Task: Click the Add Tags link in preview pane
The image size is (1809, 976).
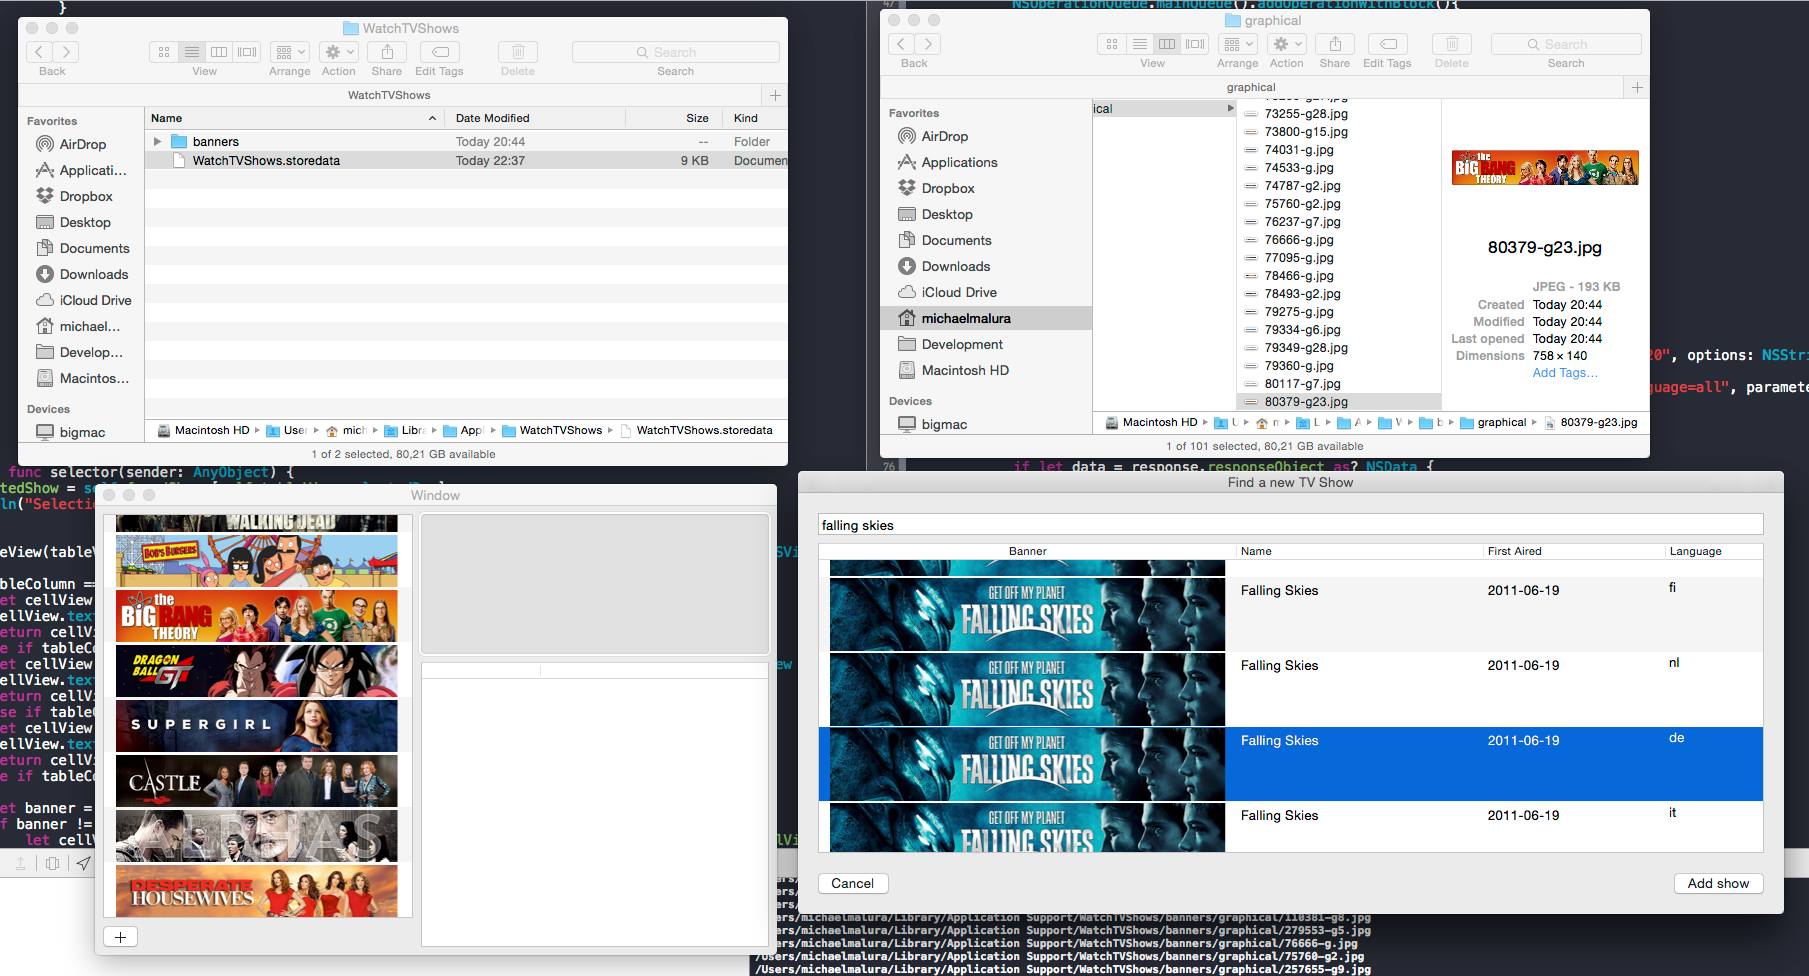Action: coord(1564,372)
